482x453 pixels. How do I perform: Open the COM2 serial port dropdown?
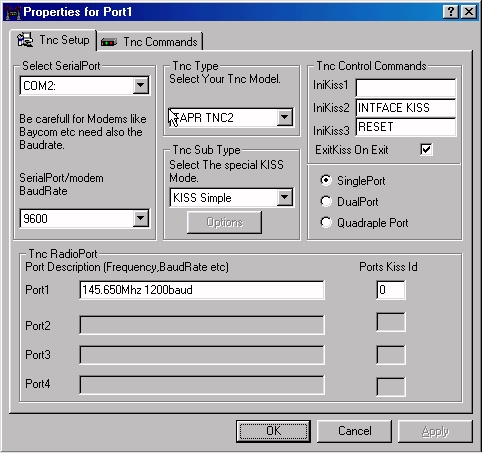[x=141, y=86]
